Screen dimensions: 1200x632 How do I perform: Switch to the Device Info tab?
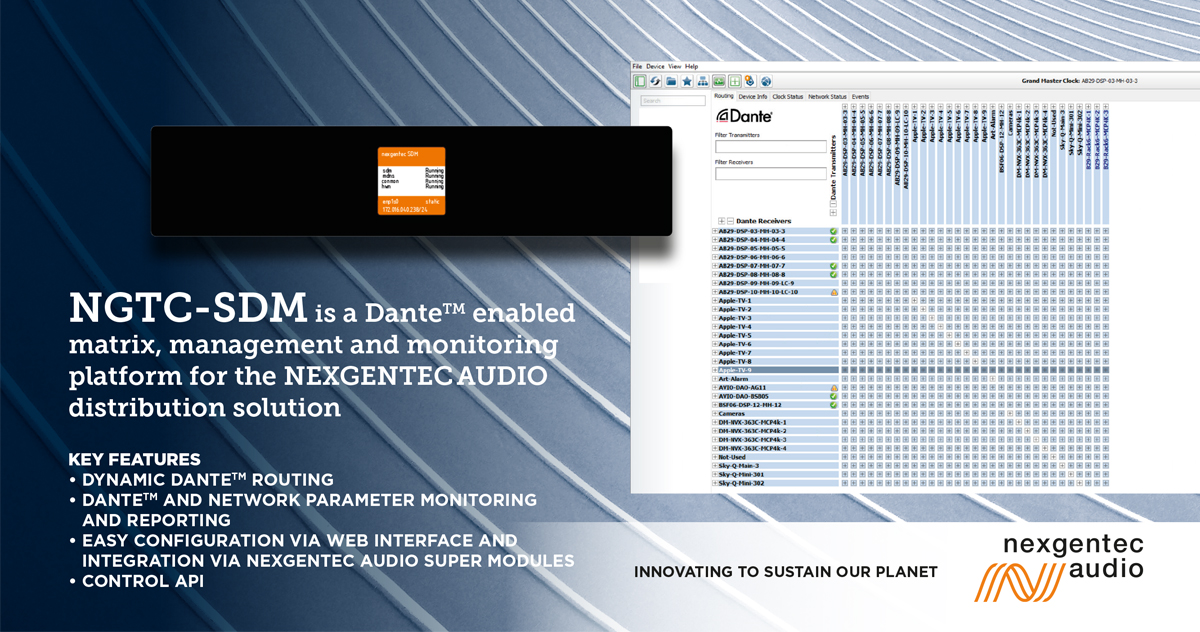pyautogui.click(x=753, y=97)
